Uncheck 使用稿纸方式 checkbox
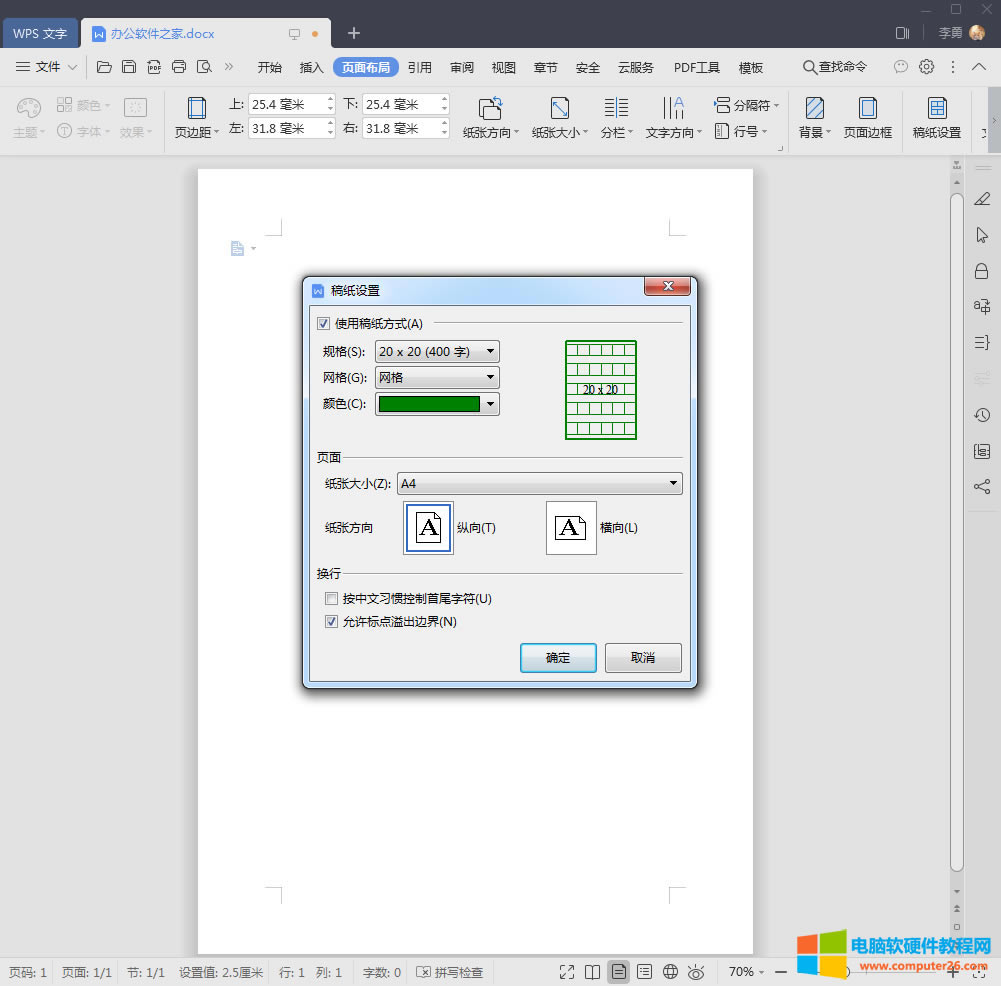This screenshot has width=1001, height=986. click(x=324, y=323)
